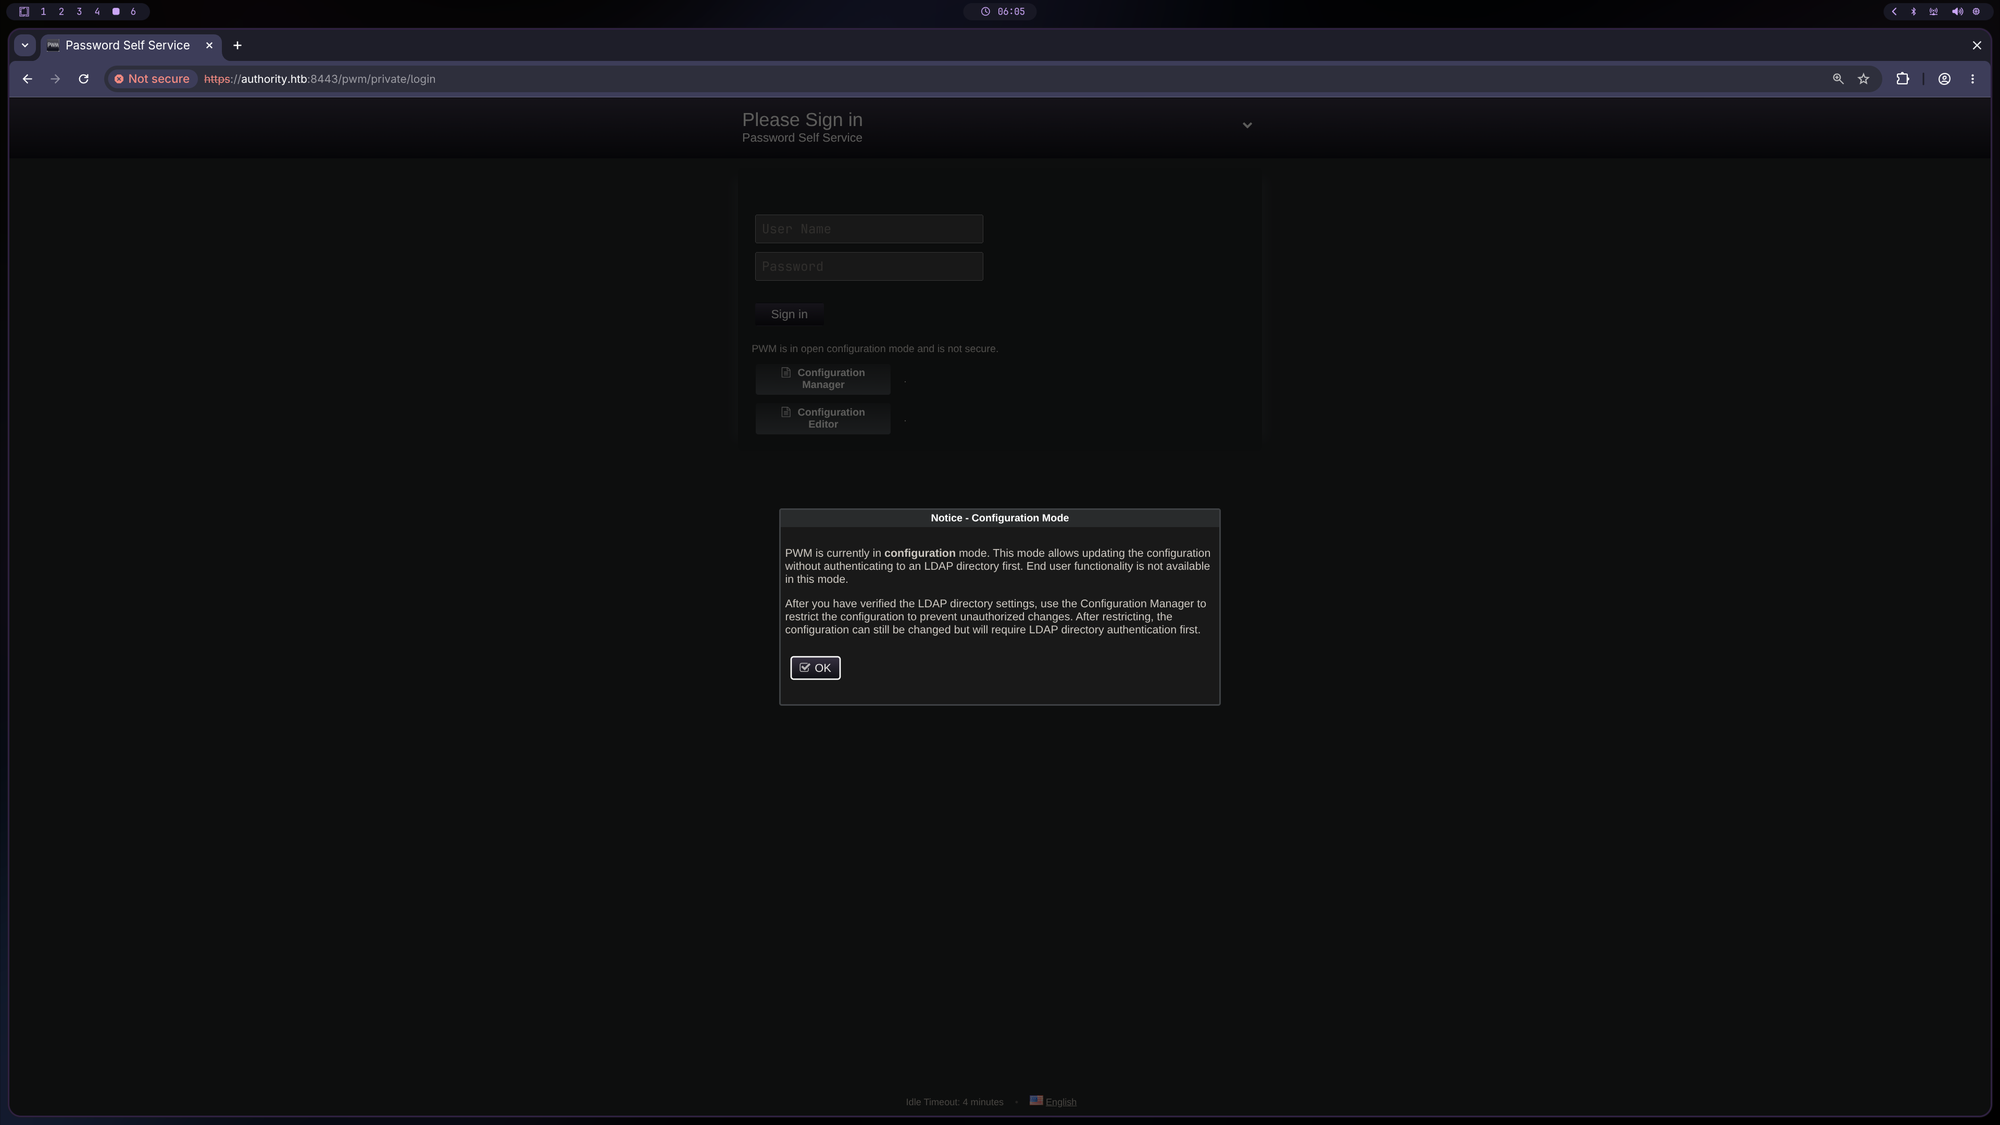Switch to workspace 3

(x=79, y=12)
